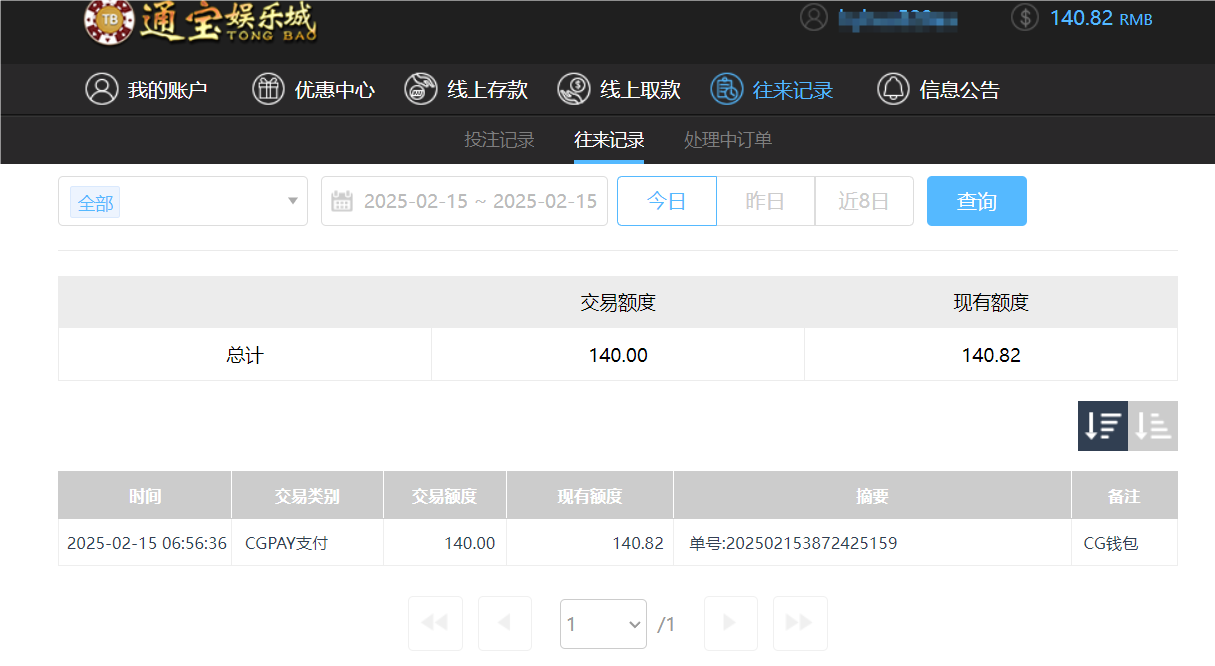
Task: Click 近8日 range option
Action: [x=863, y=200]
